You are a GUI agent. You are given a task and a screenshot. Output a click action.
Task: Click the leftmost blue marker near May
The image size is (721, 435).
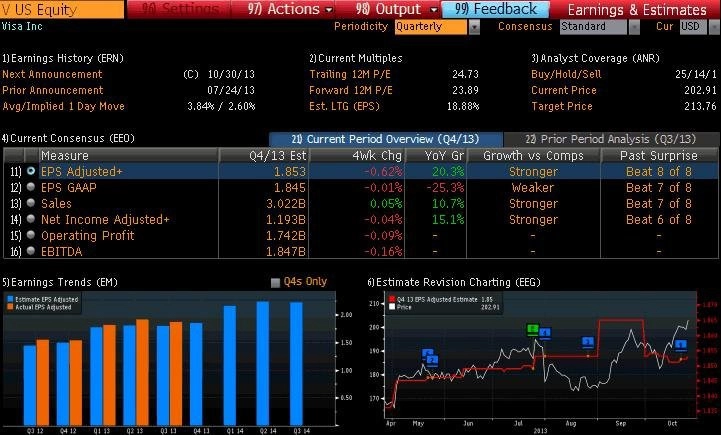(427, 354)
